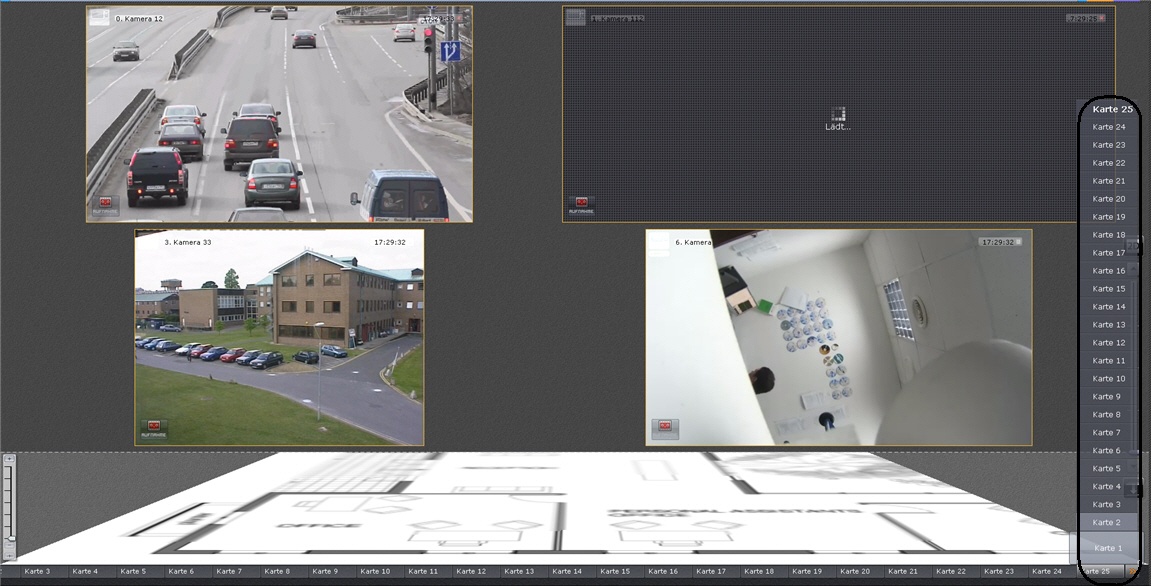1151x586 pixels.
Task: Click the camera icon at top-left of Kamera 12
Action: coord(101,19)
